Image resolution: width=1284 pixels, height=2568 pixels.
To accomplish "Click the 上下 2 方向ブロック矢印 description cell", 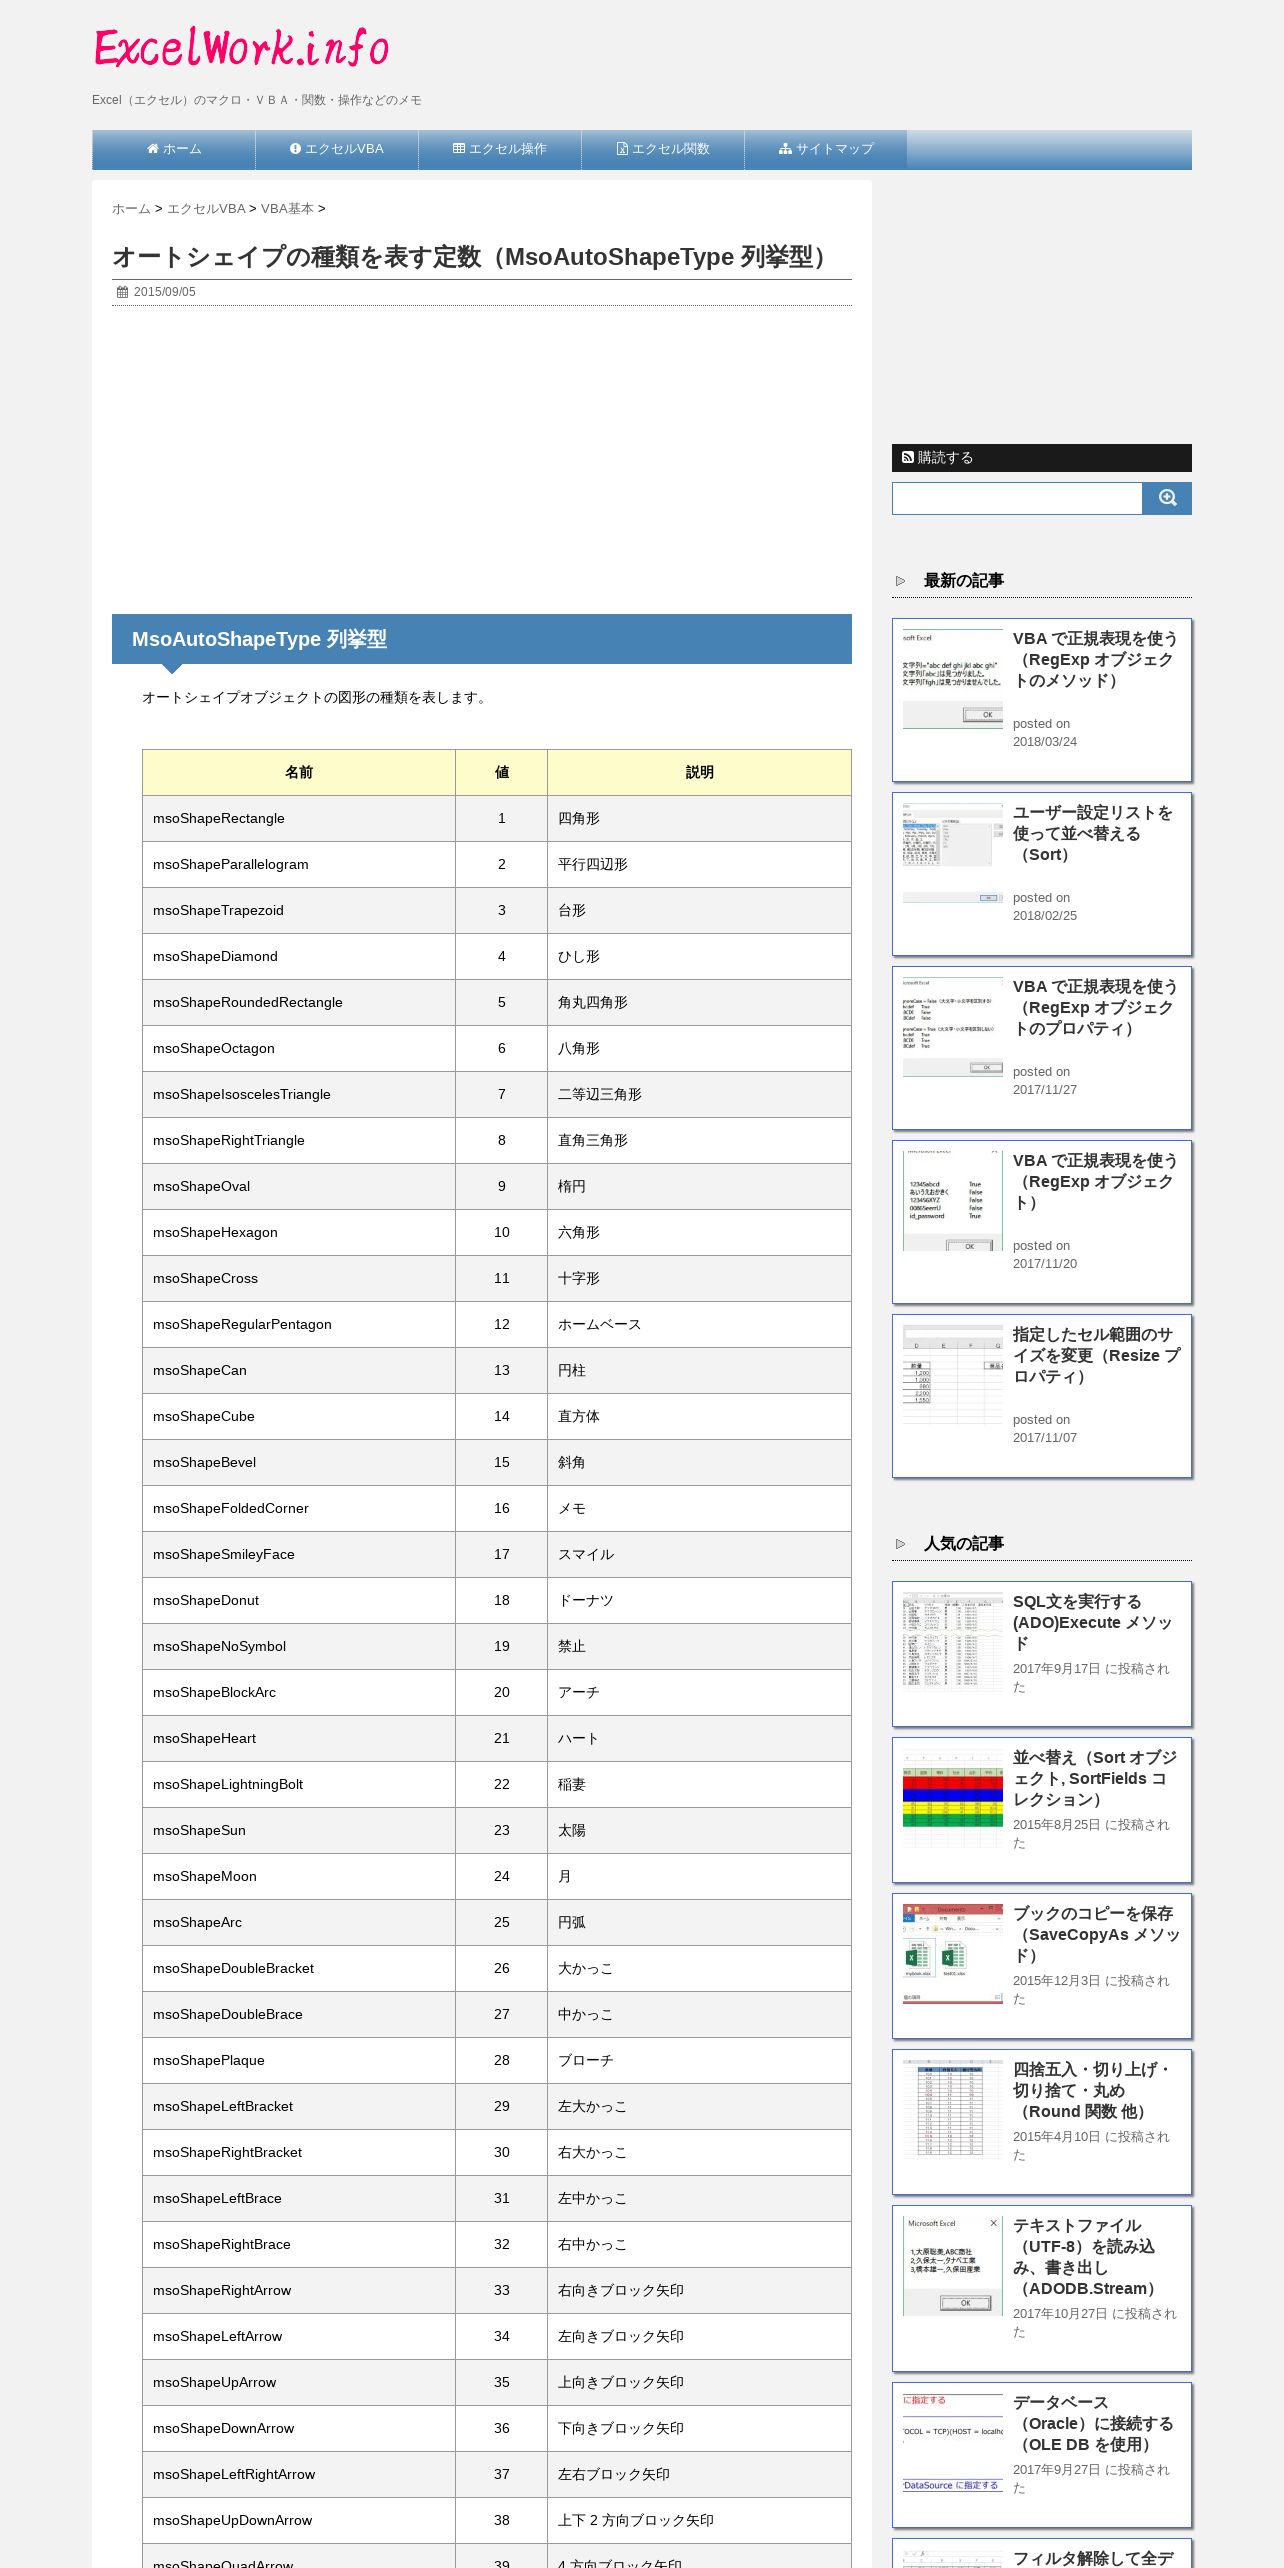I will 699,2520.
